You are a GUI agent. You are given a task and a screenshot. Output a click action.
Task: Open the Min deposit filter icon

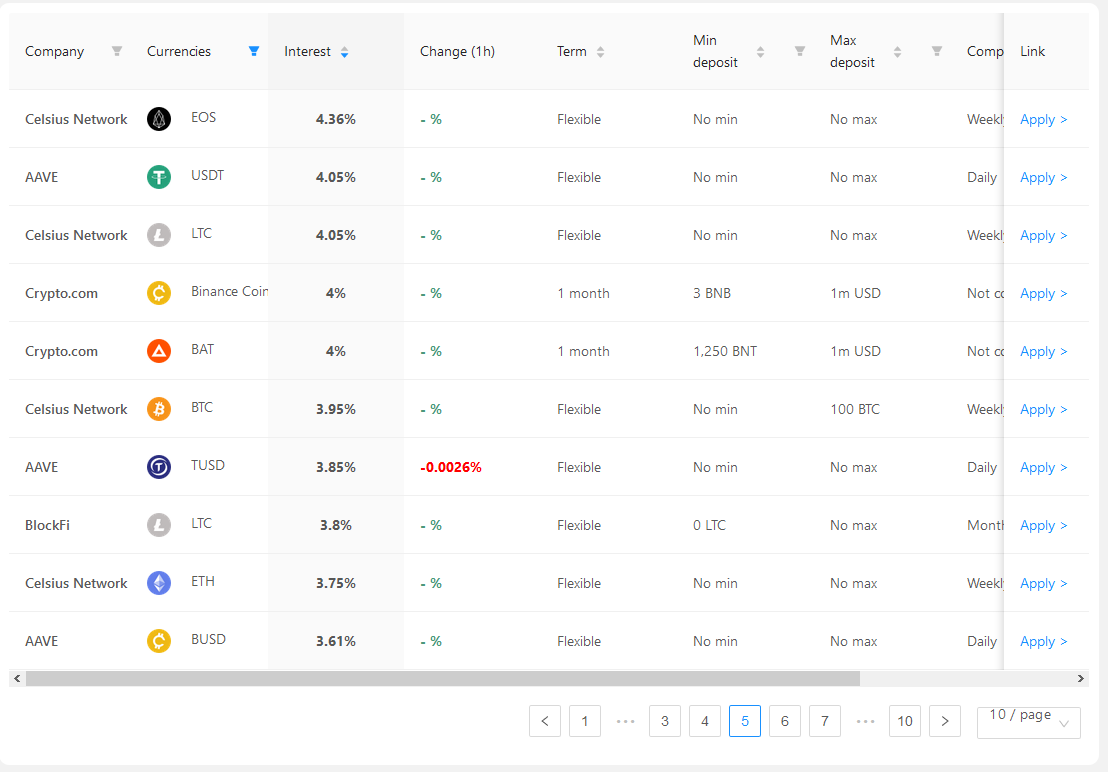[800, 51]
